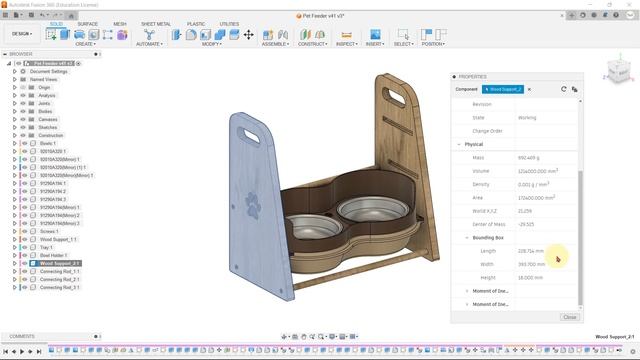Expand the Named Views node
Image resolution: width=640 pixels, height=360 pixels.
(x=15, y=80)
